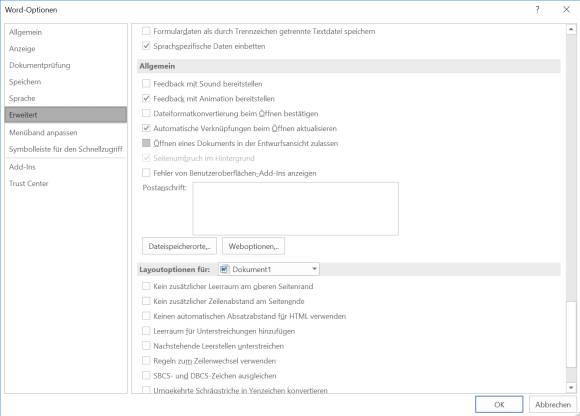Toggle Dateiformatkonvertierung beim Öffnen bestätigen
Screen dimensions: 580x416
(x=146, y=113)
